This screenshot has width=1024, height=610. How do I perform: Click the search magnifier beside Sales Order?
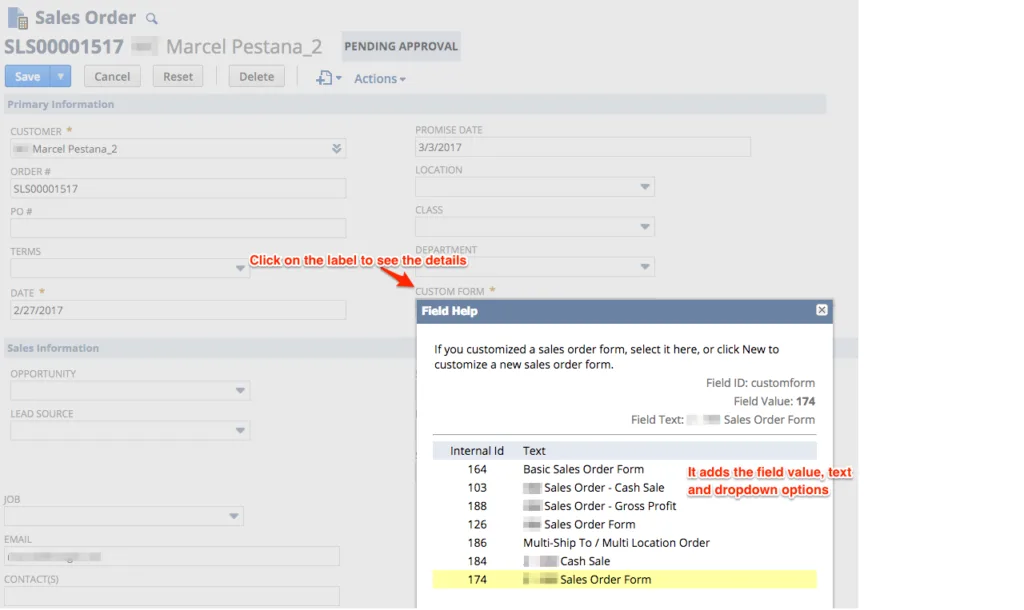152,18
